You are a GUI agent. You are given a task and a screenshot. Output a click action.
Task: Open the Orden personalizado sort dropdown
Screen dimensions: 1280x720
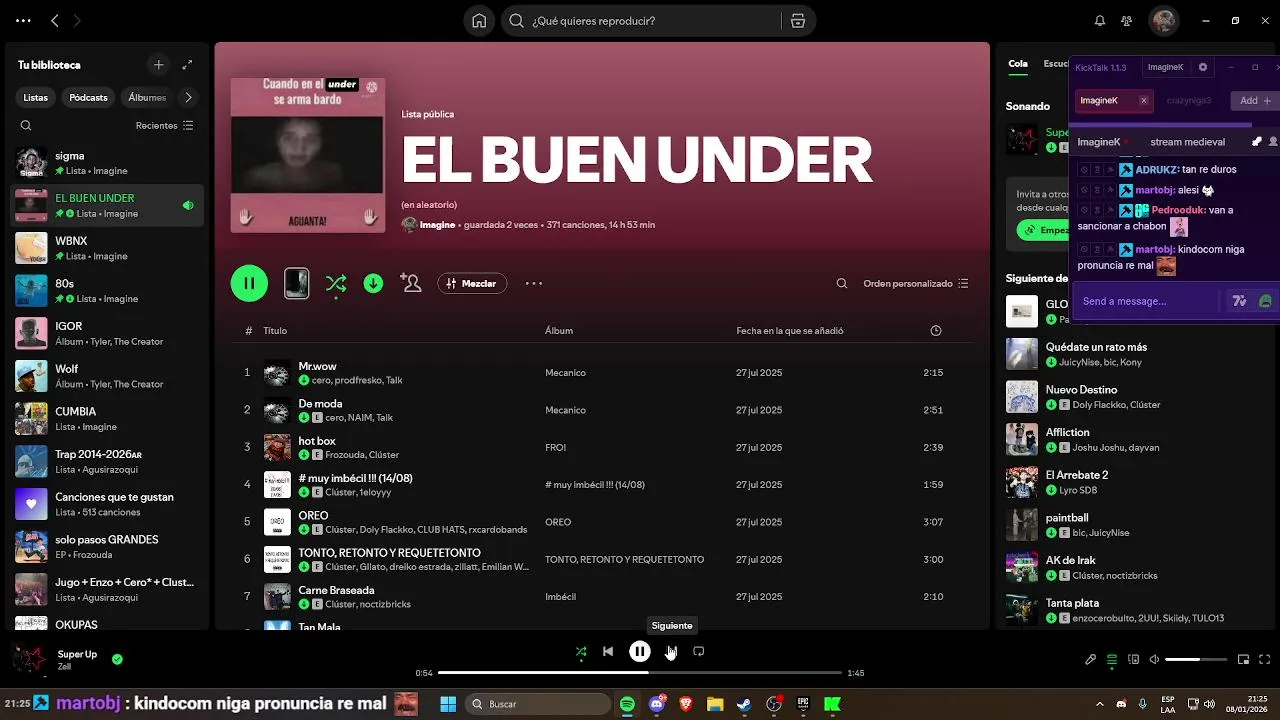(916, 284)
